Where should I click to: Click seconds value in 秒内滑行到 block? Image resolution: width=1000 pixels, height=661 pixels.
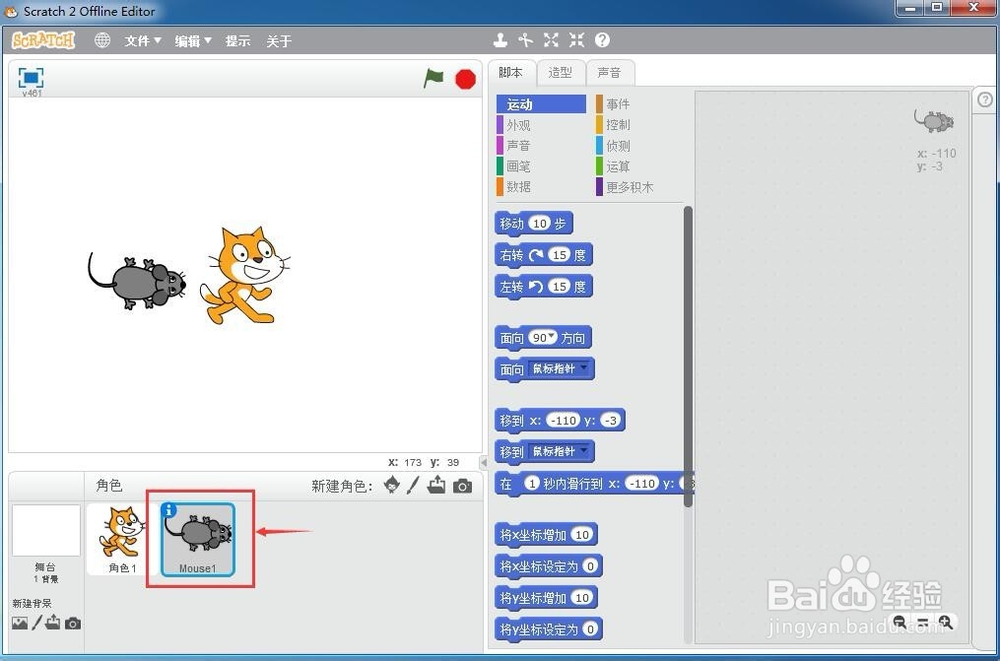click(532, 484)
